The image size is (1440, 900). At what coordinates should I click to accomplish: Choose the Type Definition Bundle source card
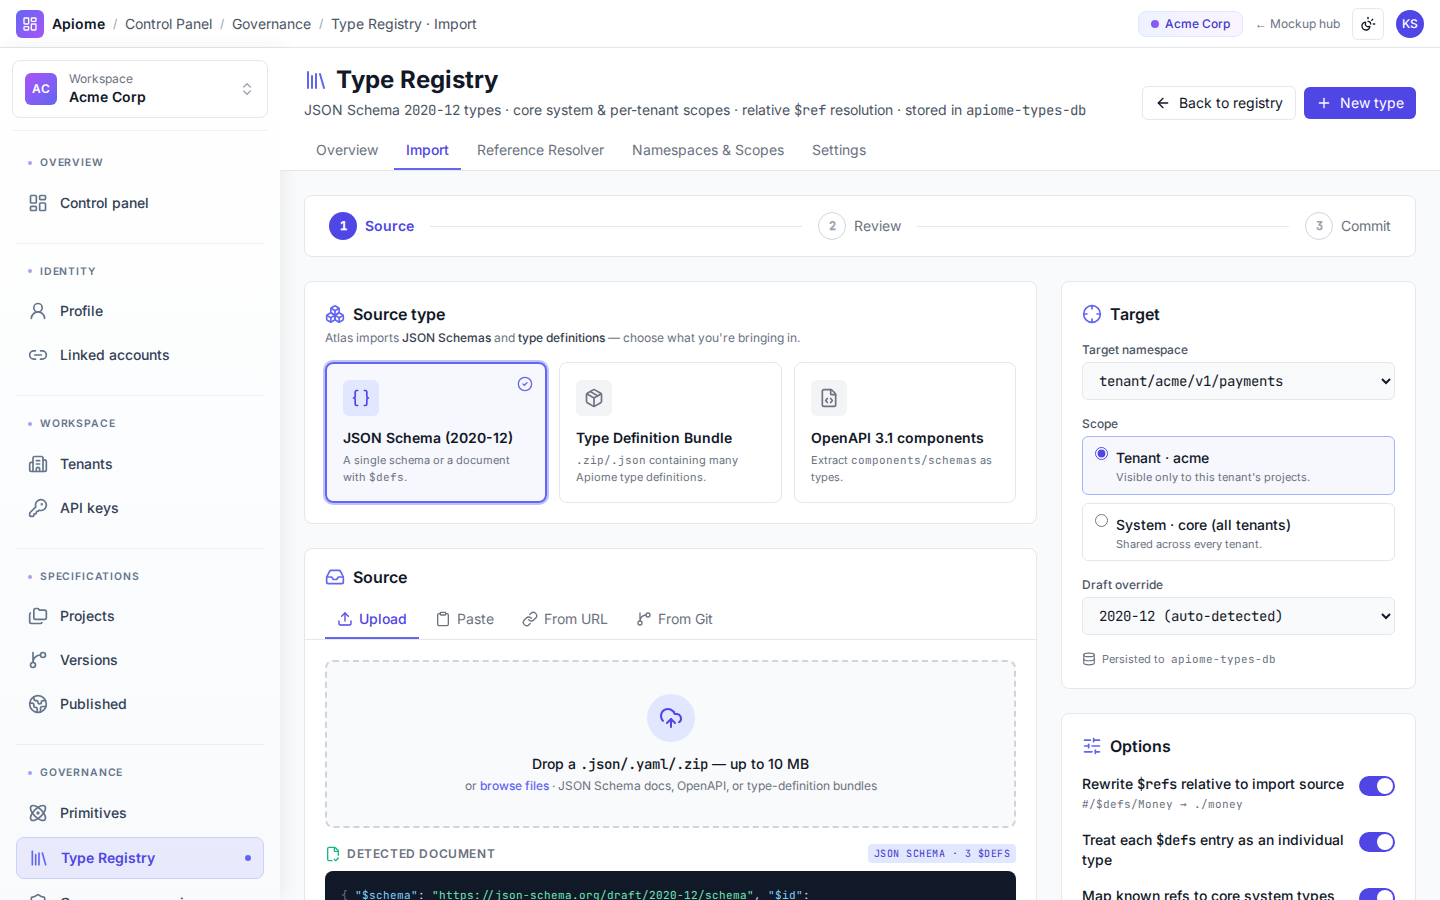[670, 432]
